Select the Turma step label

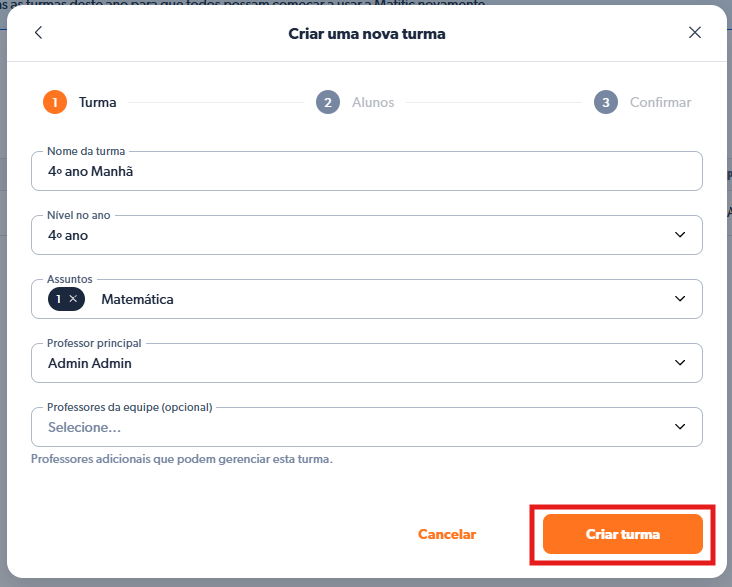pos(98,102)
